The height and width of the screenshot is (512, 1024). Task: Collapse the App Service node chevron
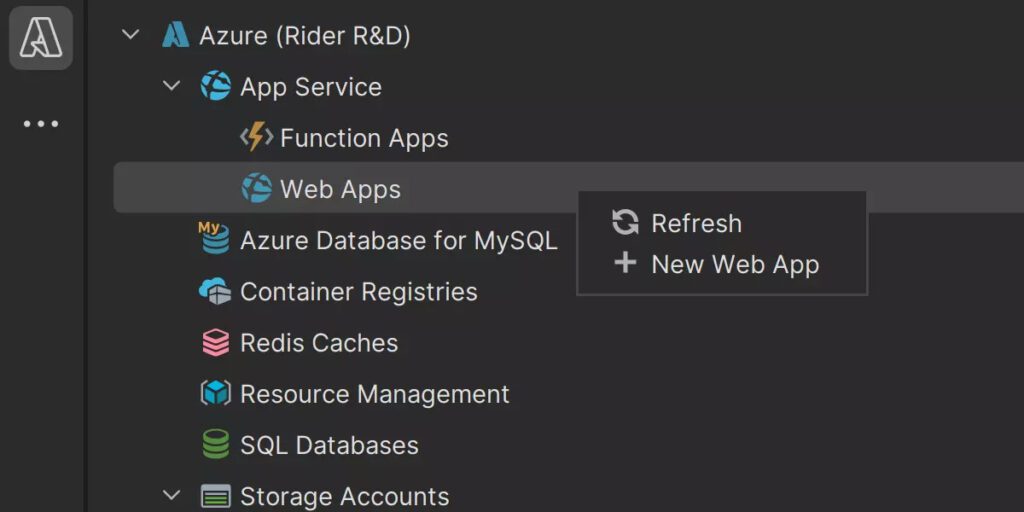[171, 86]
